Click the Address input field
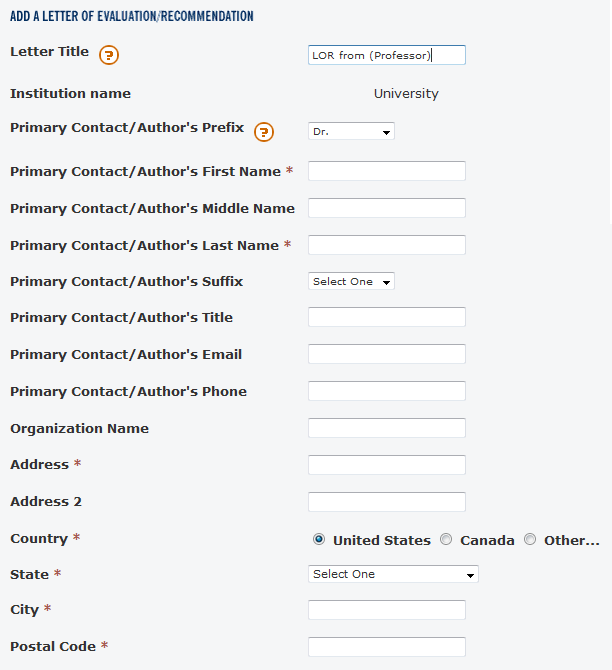 pos(387,465)
